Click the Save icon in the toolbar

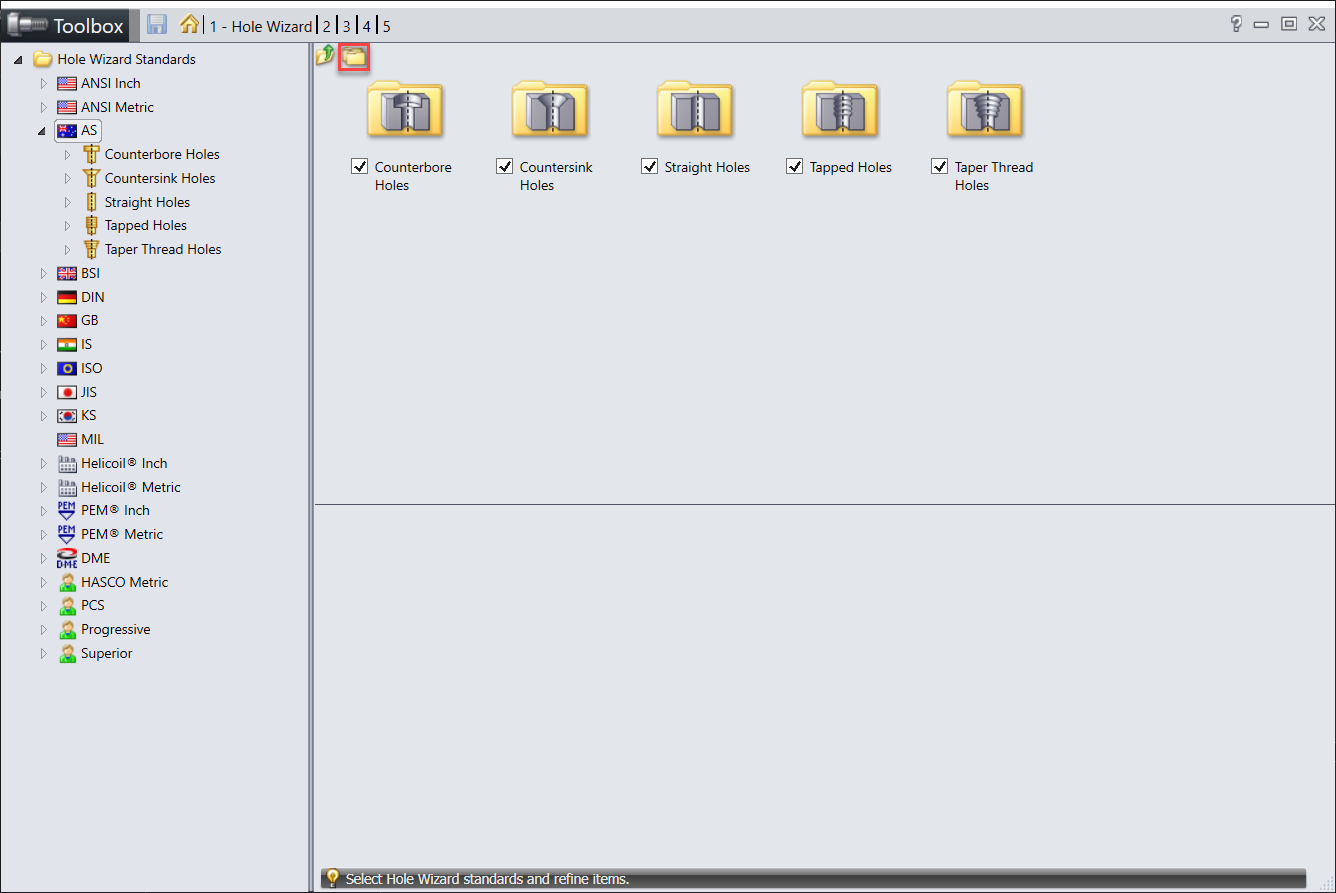pos(157,25)
